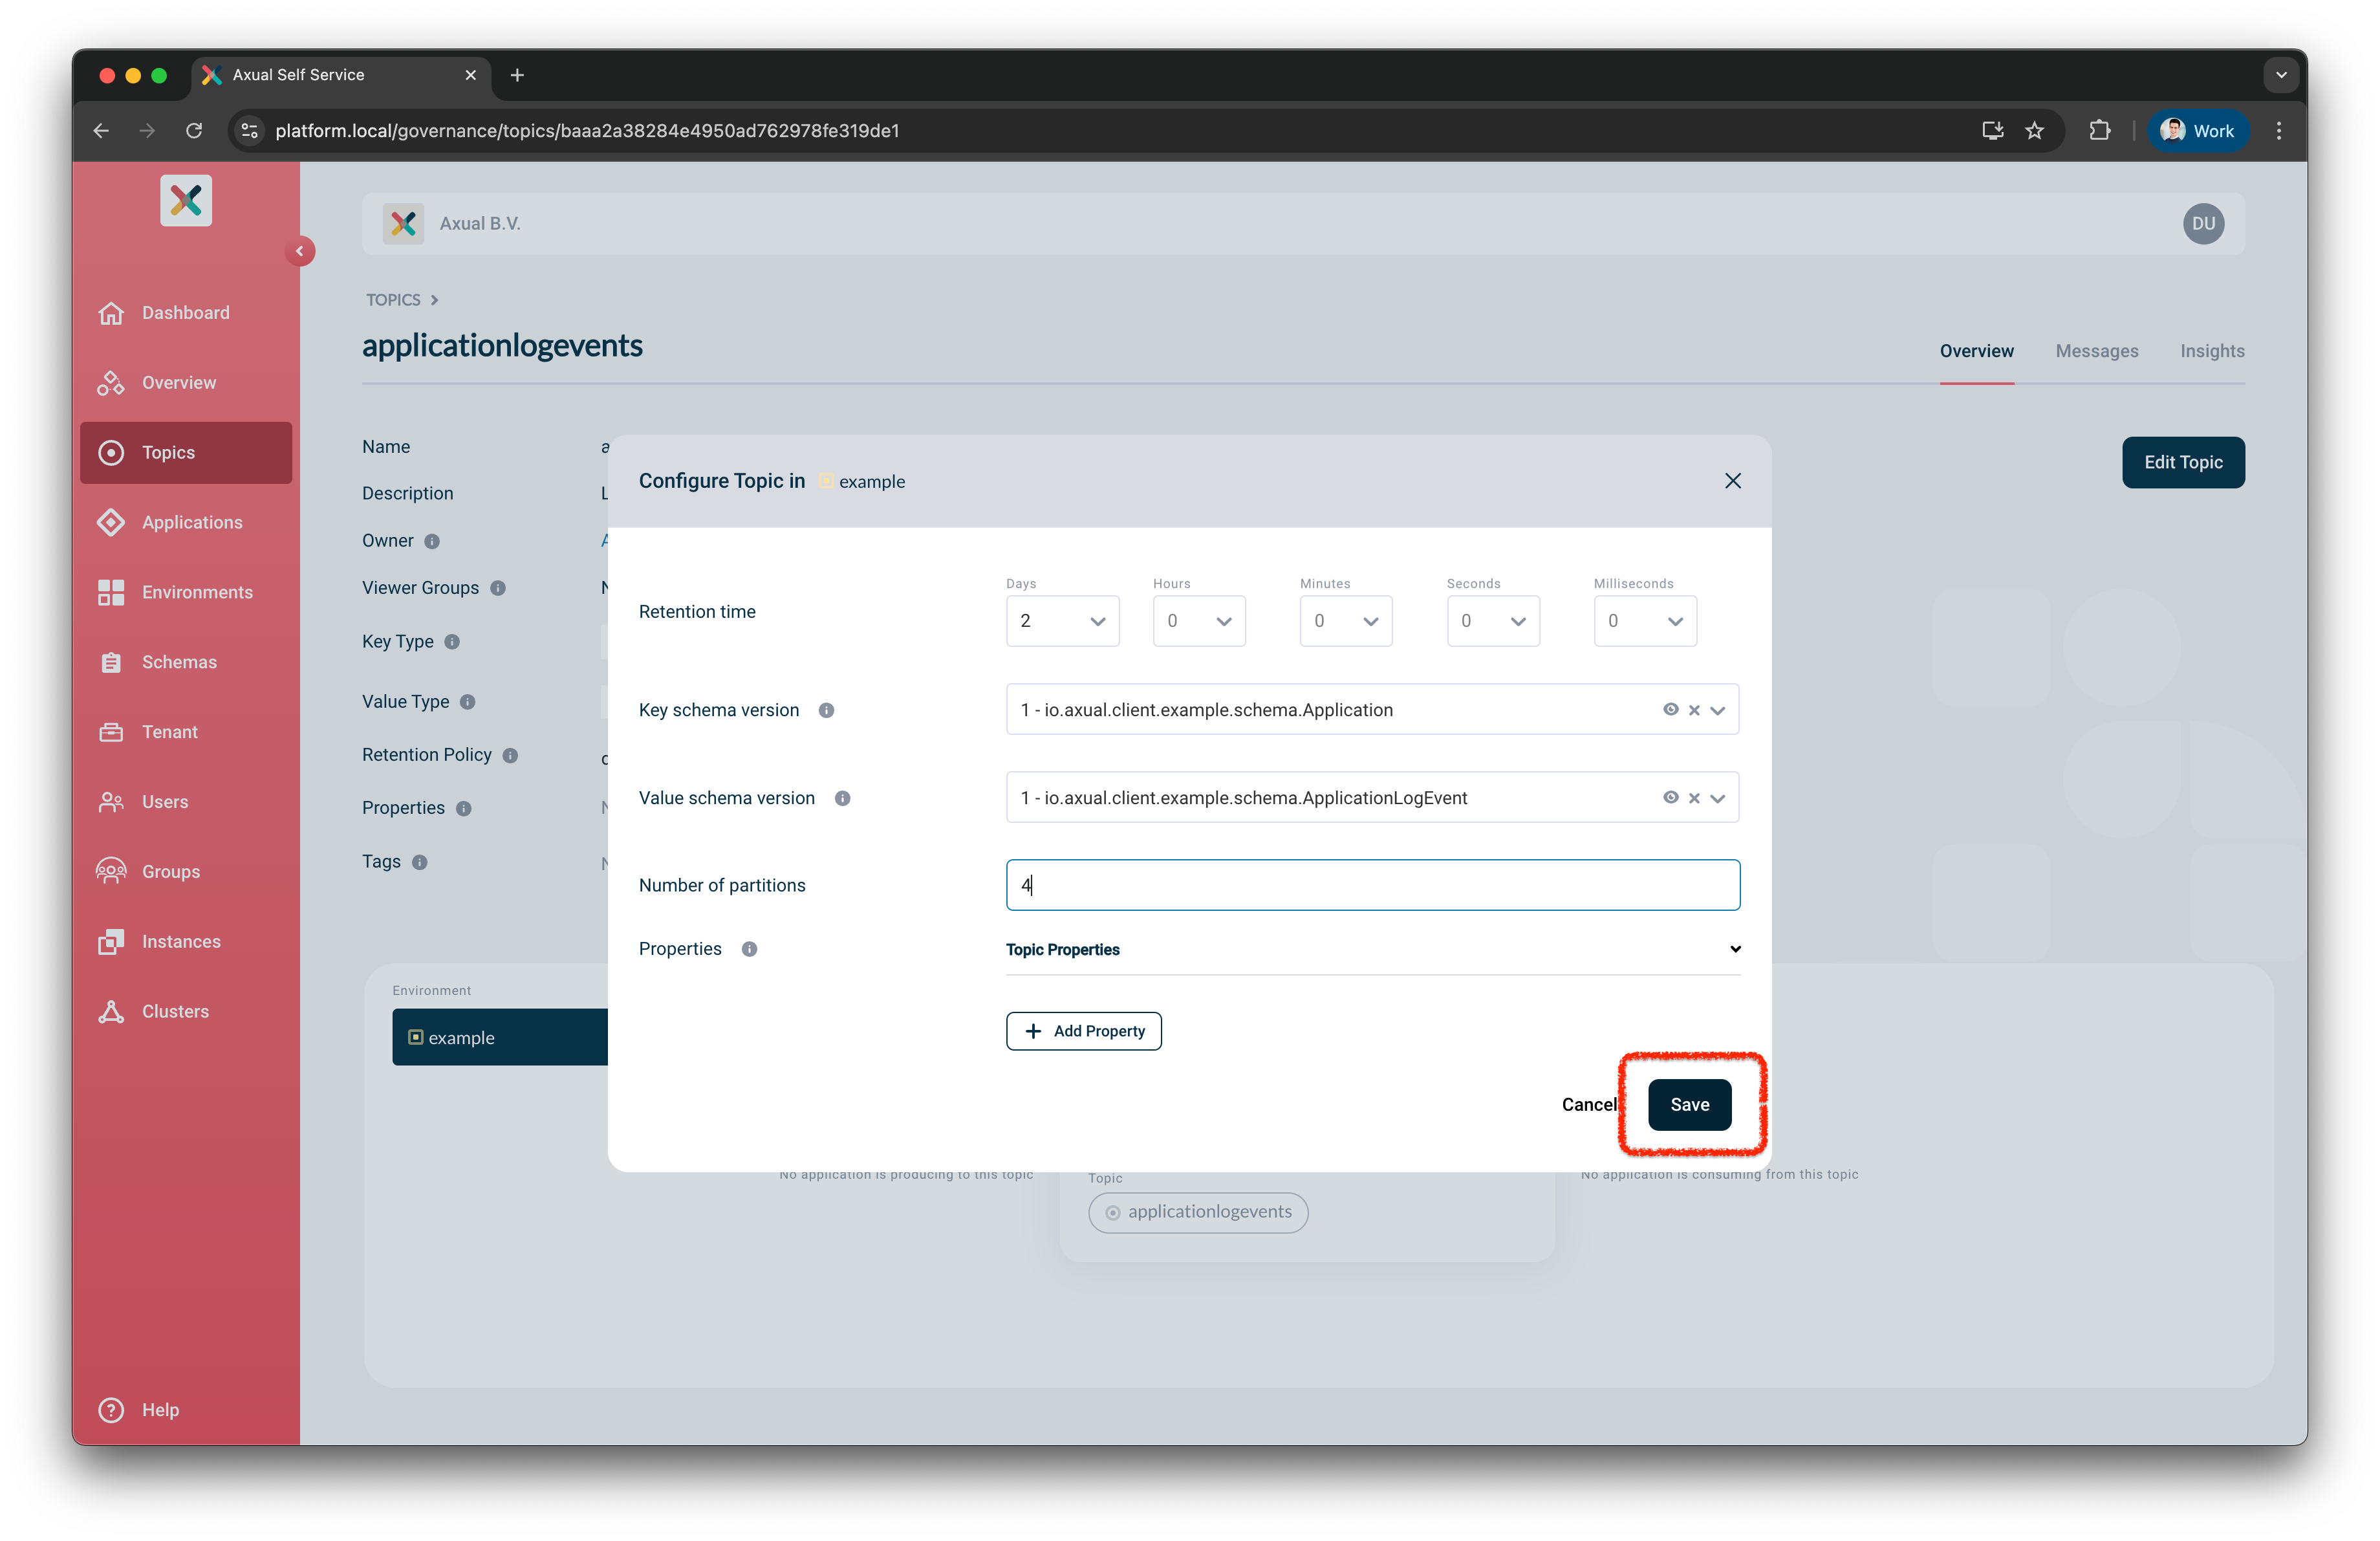Collapse the sidebar using the chevron
Viewport: 2380px width, 1541px height.
(x=300, y=251)
